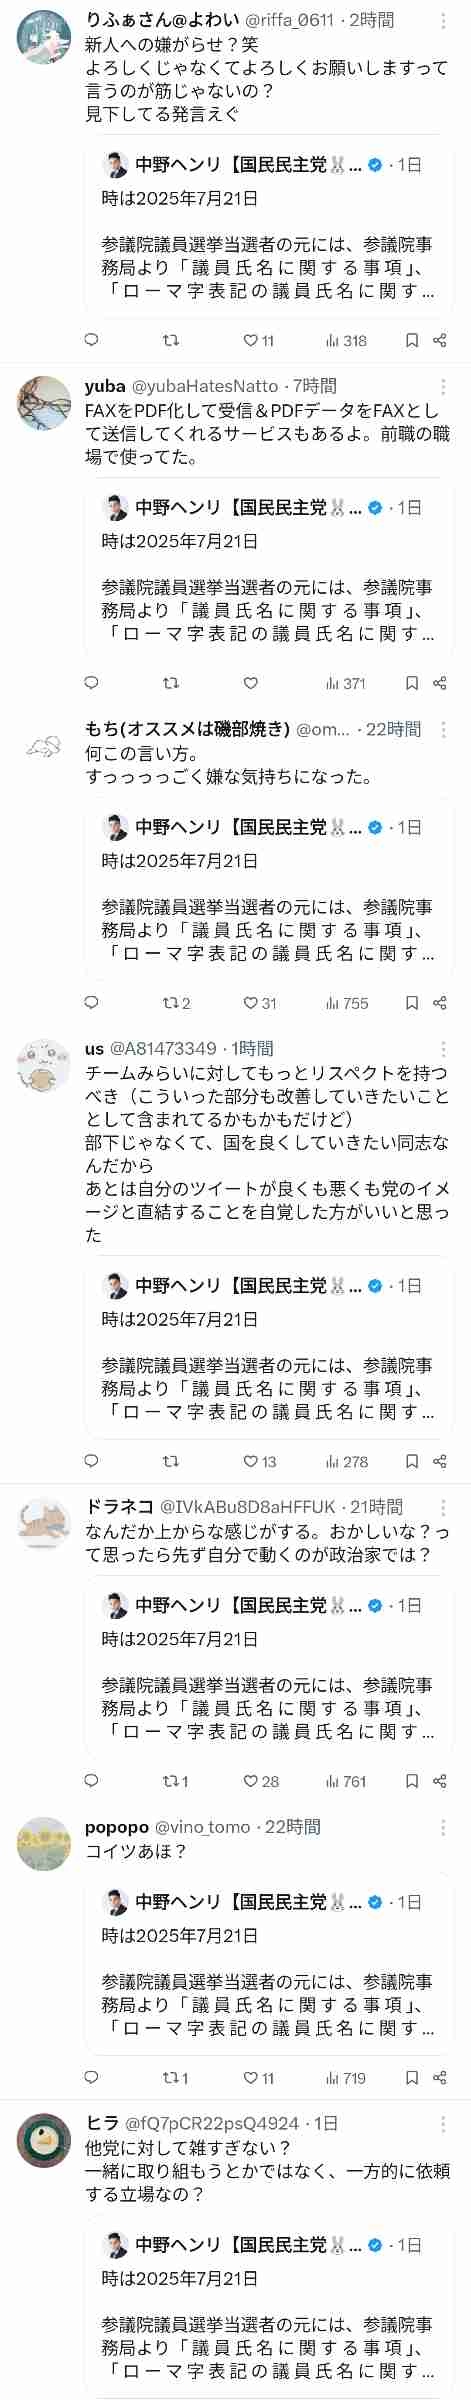Open the @vino_tomo username link
471x2400 pixels.
coord(202,1827)
